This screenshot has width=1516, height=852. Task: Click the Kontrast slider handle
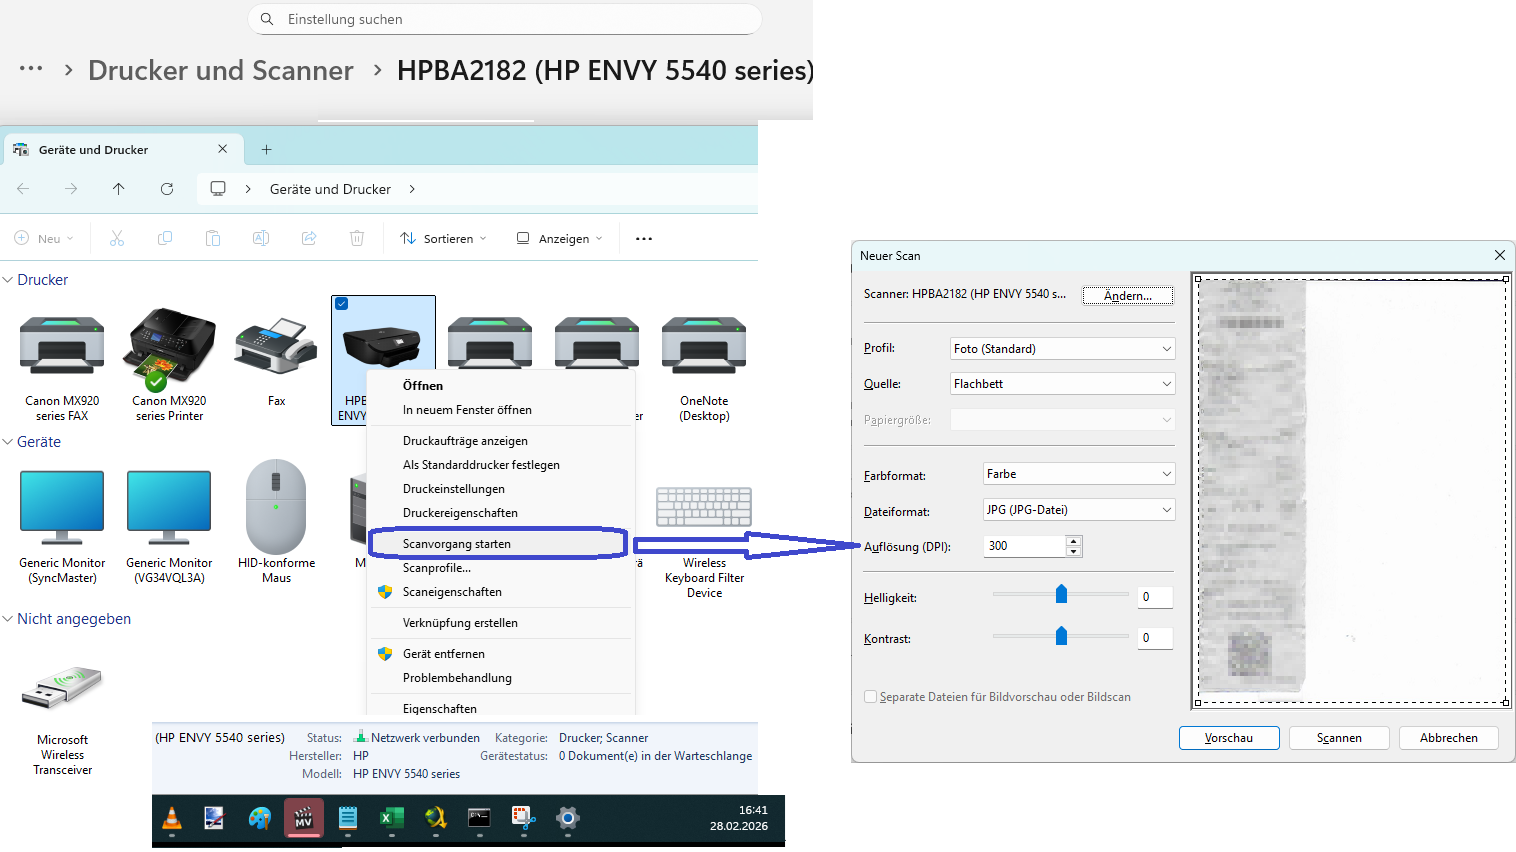pyautogui.click(x=1062, y=636)
